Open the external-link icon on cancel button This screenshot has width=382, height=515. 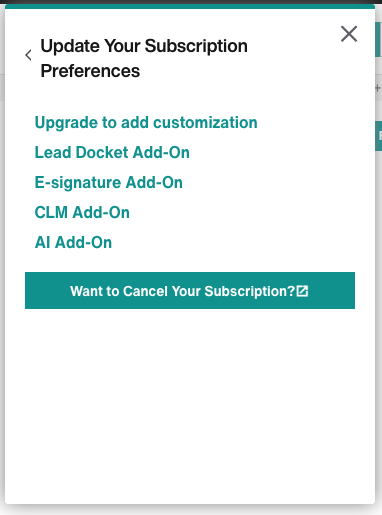pyautogui.click(x=302, y=291)
